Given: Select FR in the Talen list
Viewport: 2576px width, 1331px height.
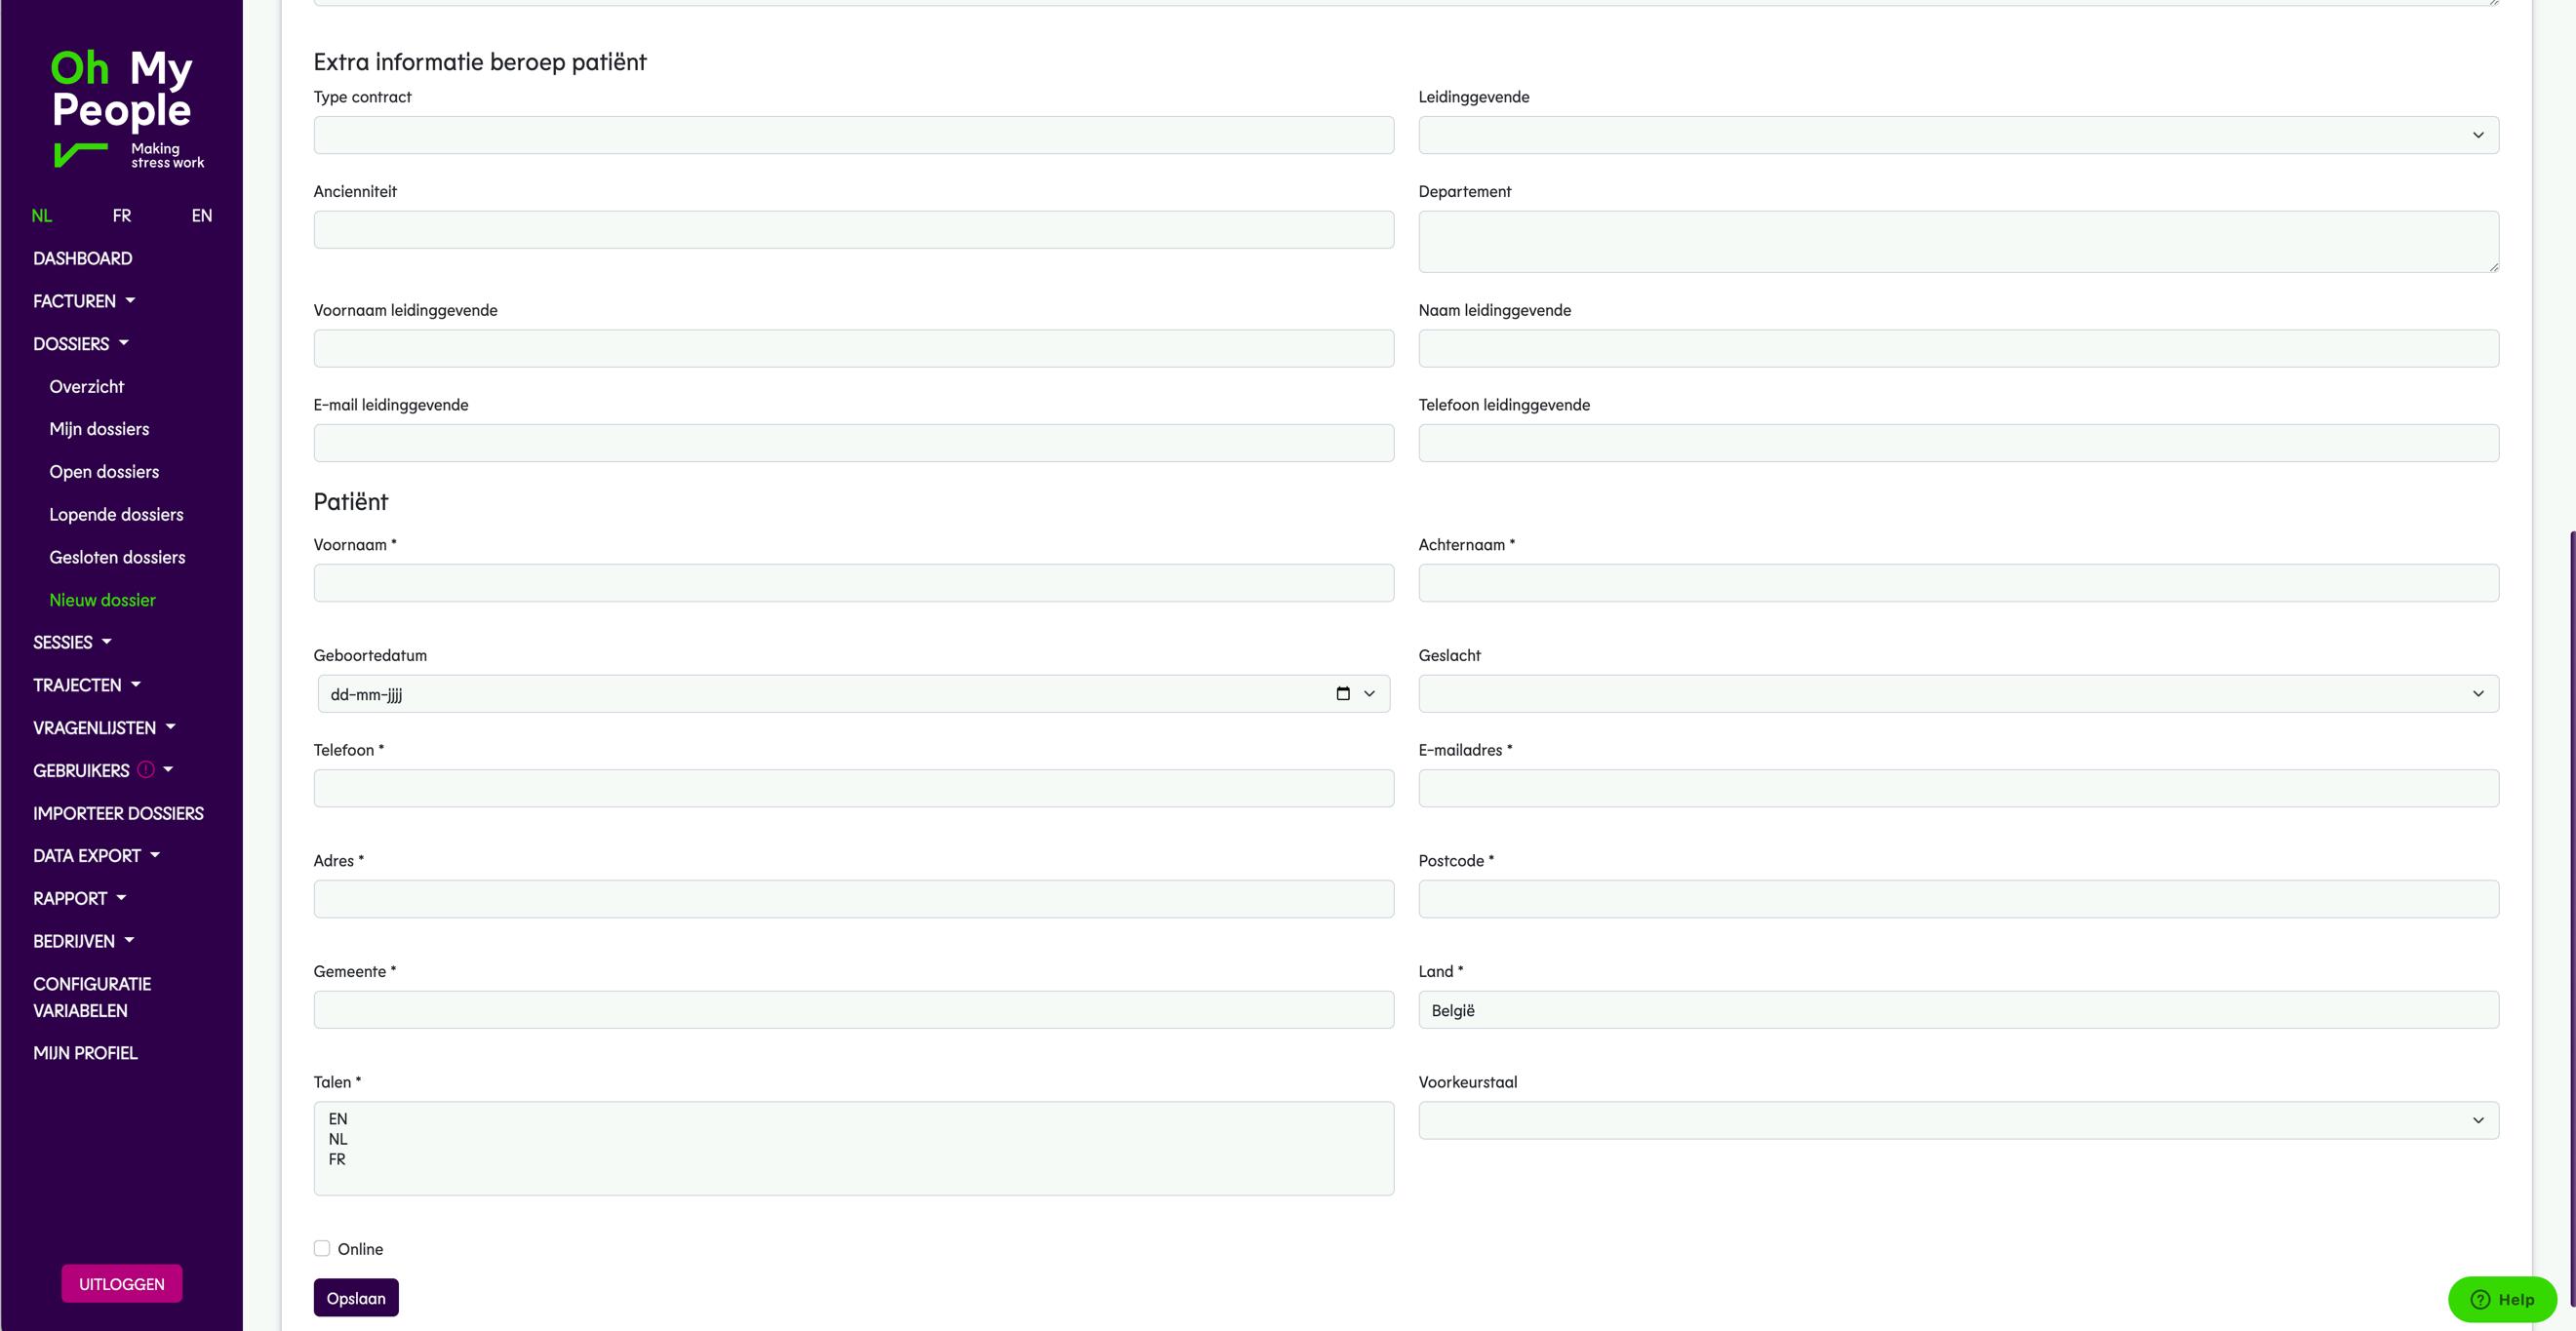Looking at the screenshot, I should 337,1159.
